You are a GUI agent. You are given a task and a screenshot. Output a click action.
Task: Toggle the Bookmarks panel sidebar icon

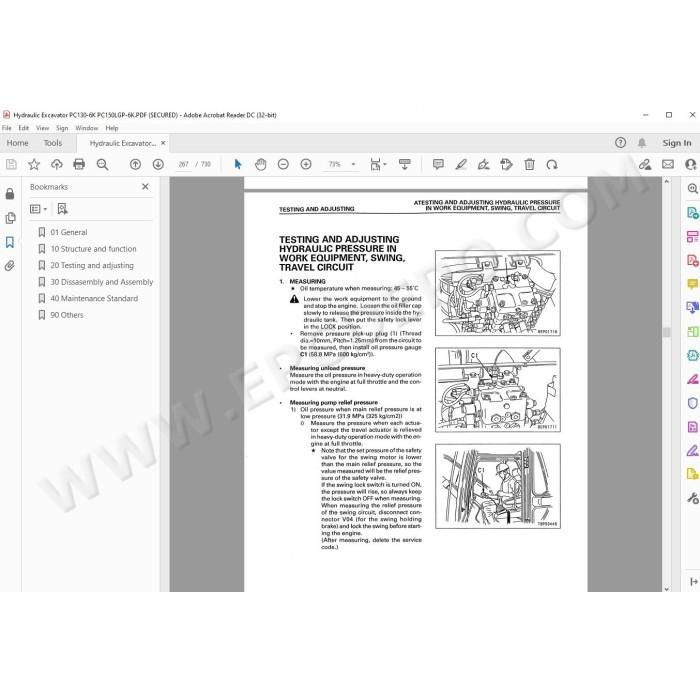click(x=10, y=242)
